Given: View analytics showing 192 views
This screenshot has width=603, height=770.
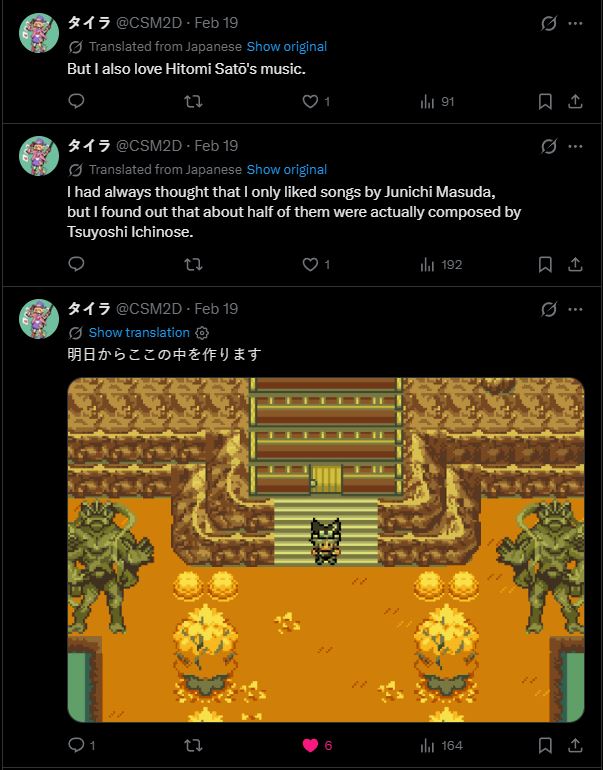Looking at the screenshot, I should point(441,265).
